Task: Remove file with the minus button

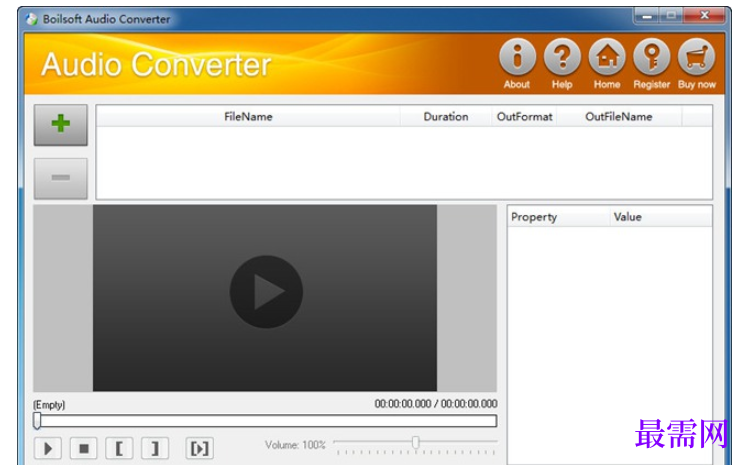Action: click(x=61, y=178)
